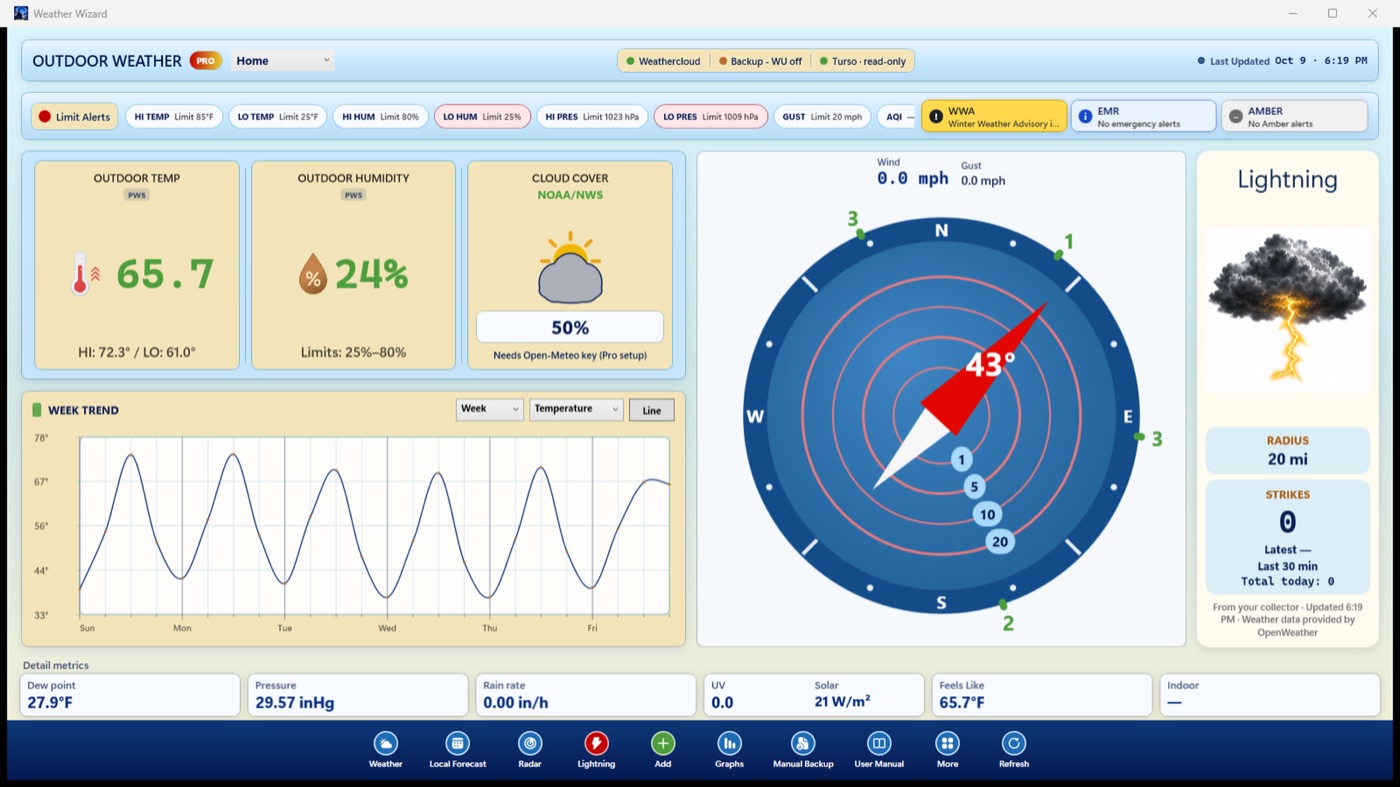Open the More menu icon
The width and height of the screenshot is (1400, 787).
(x=947, y=743)
